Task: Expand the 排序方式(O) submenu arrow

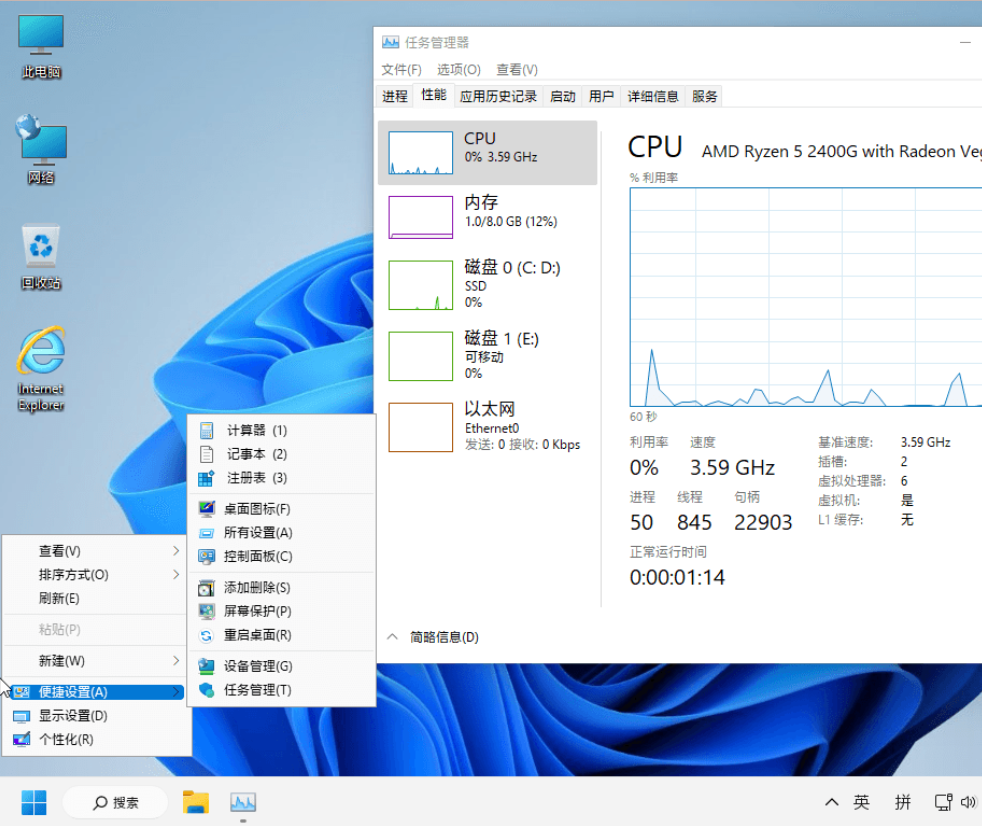Action: [176, 574]
